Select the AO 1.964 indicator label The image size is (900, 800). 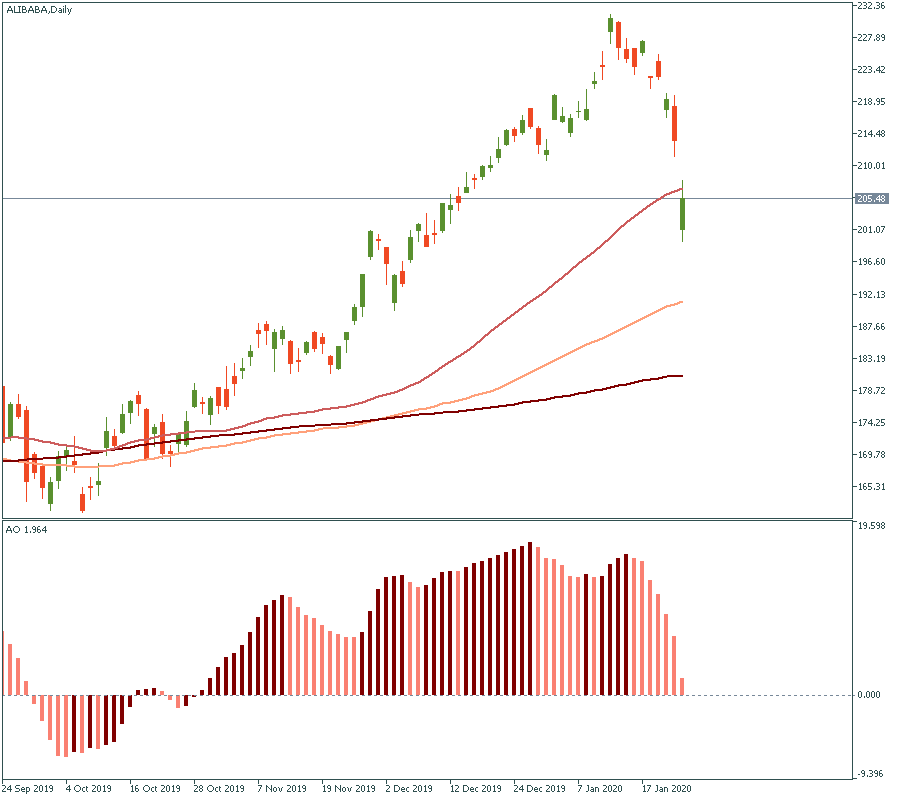pos(26,529)
